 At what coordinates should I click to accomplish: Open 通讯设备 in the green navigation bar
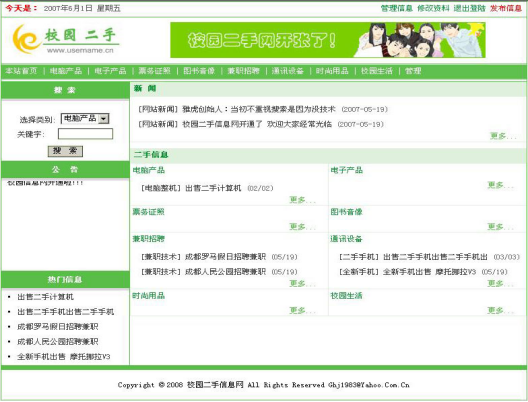coord(288,71)
